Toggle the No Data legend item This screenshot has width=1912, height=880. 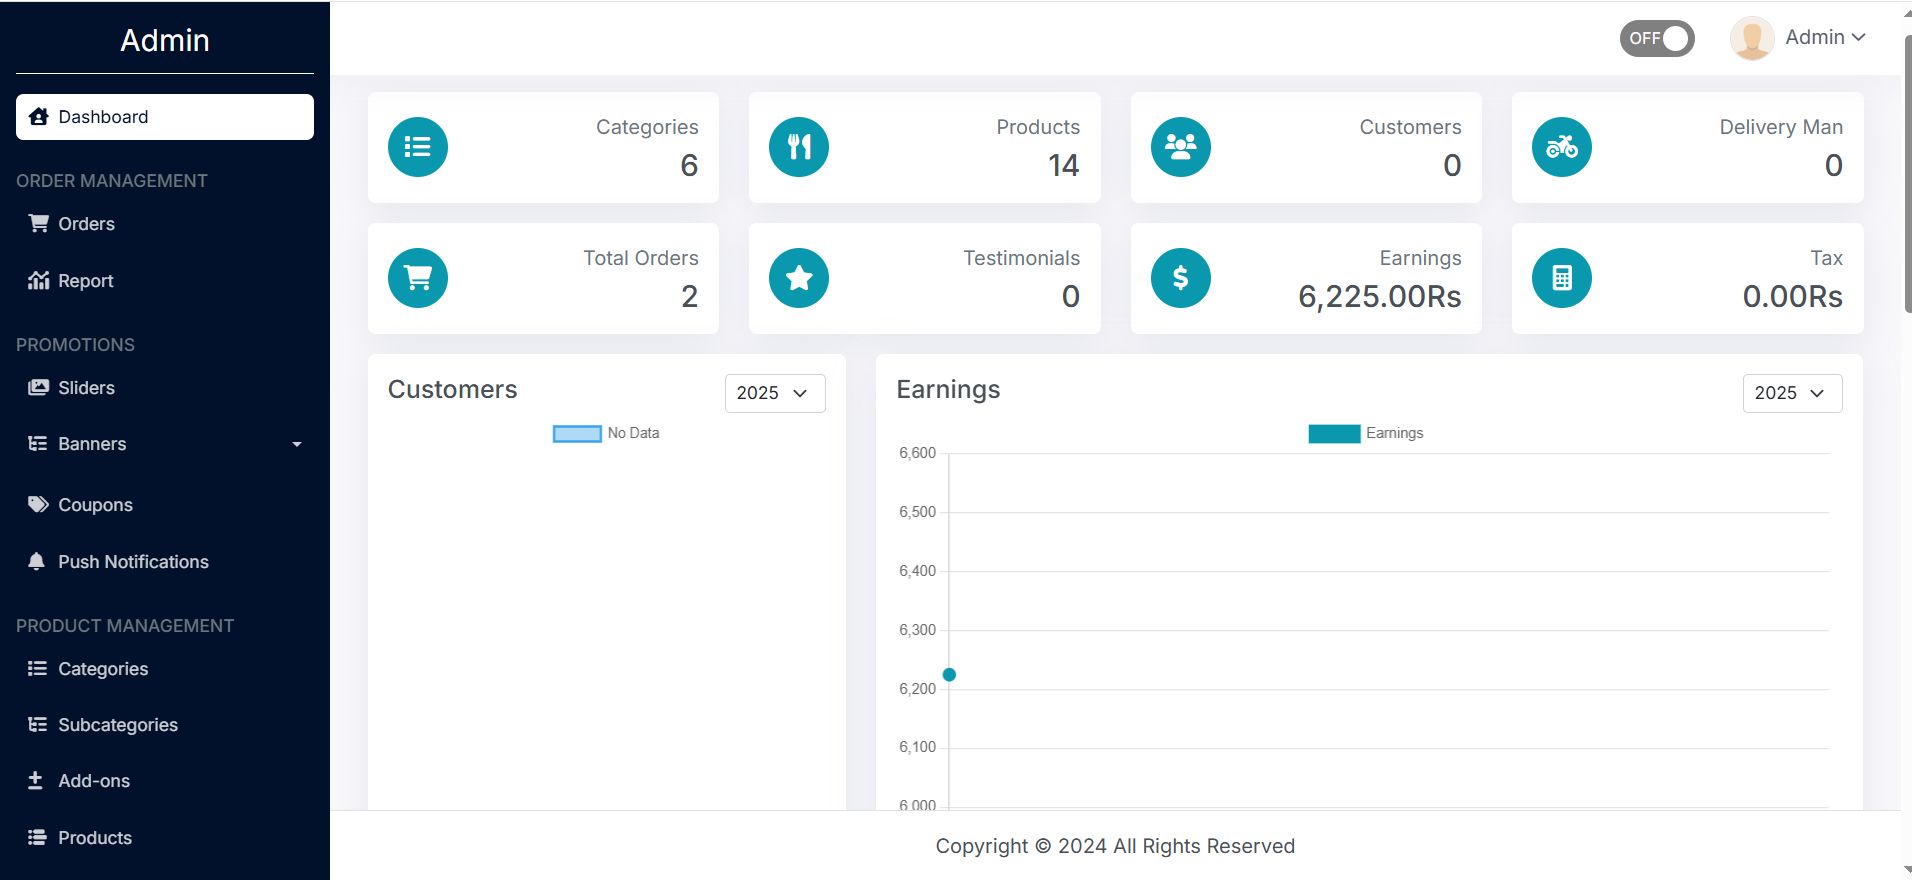(606, 433)
